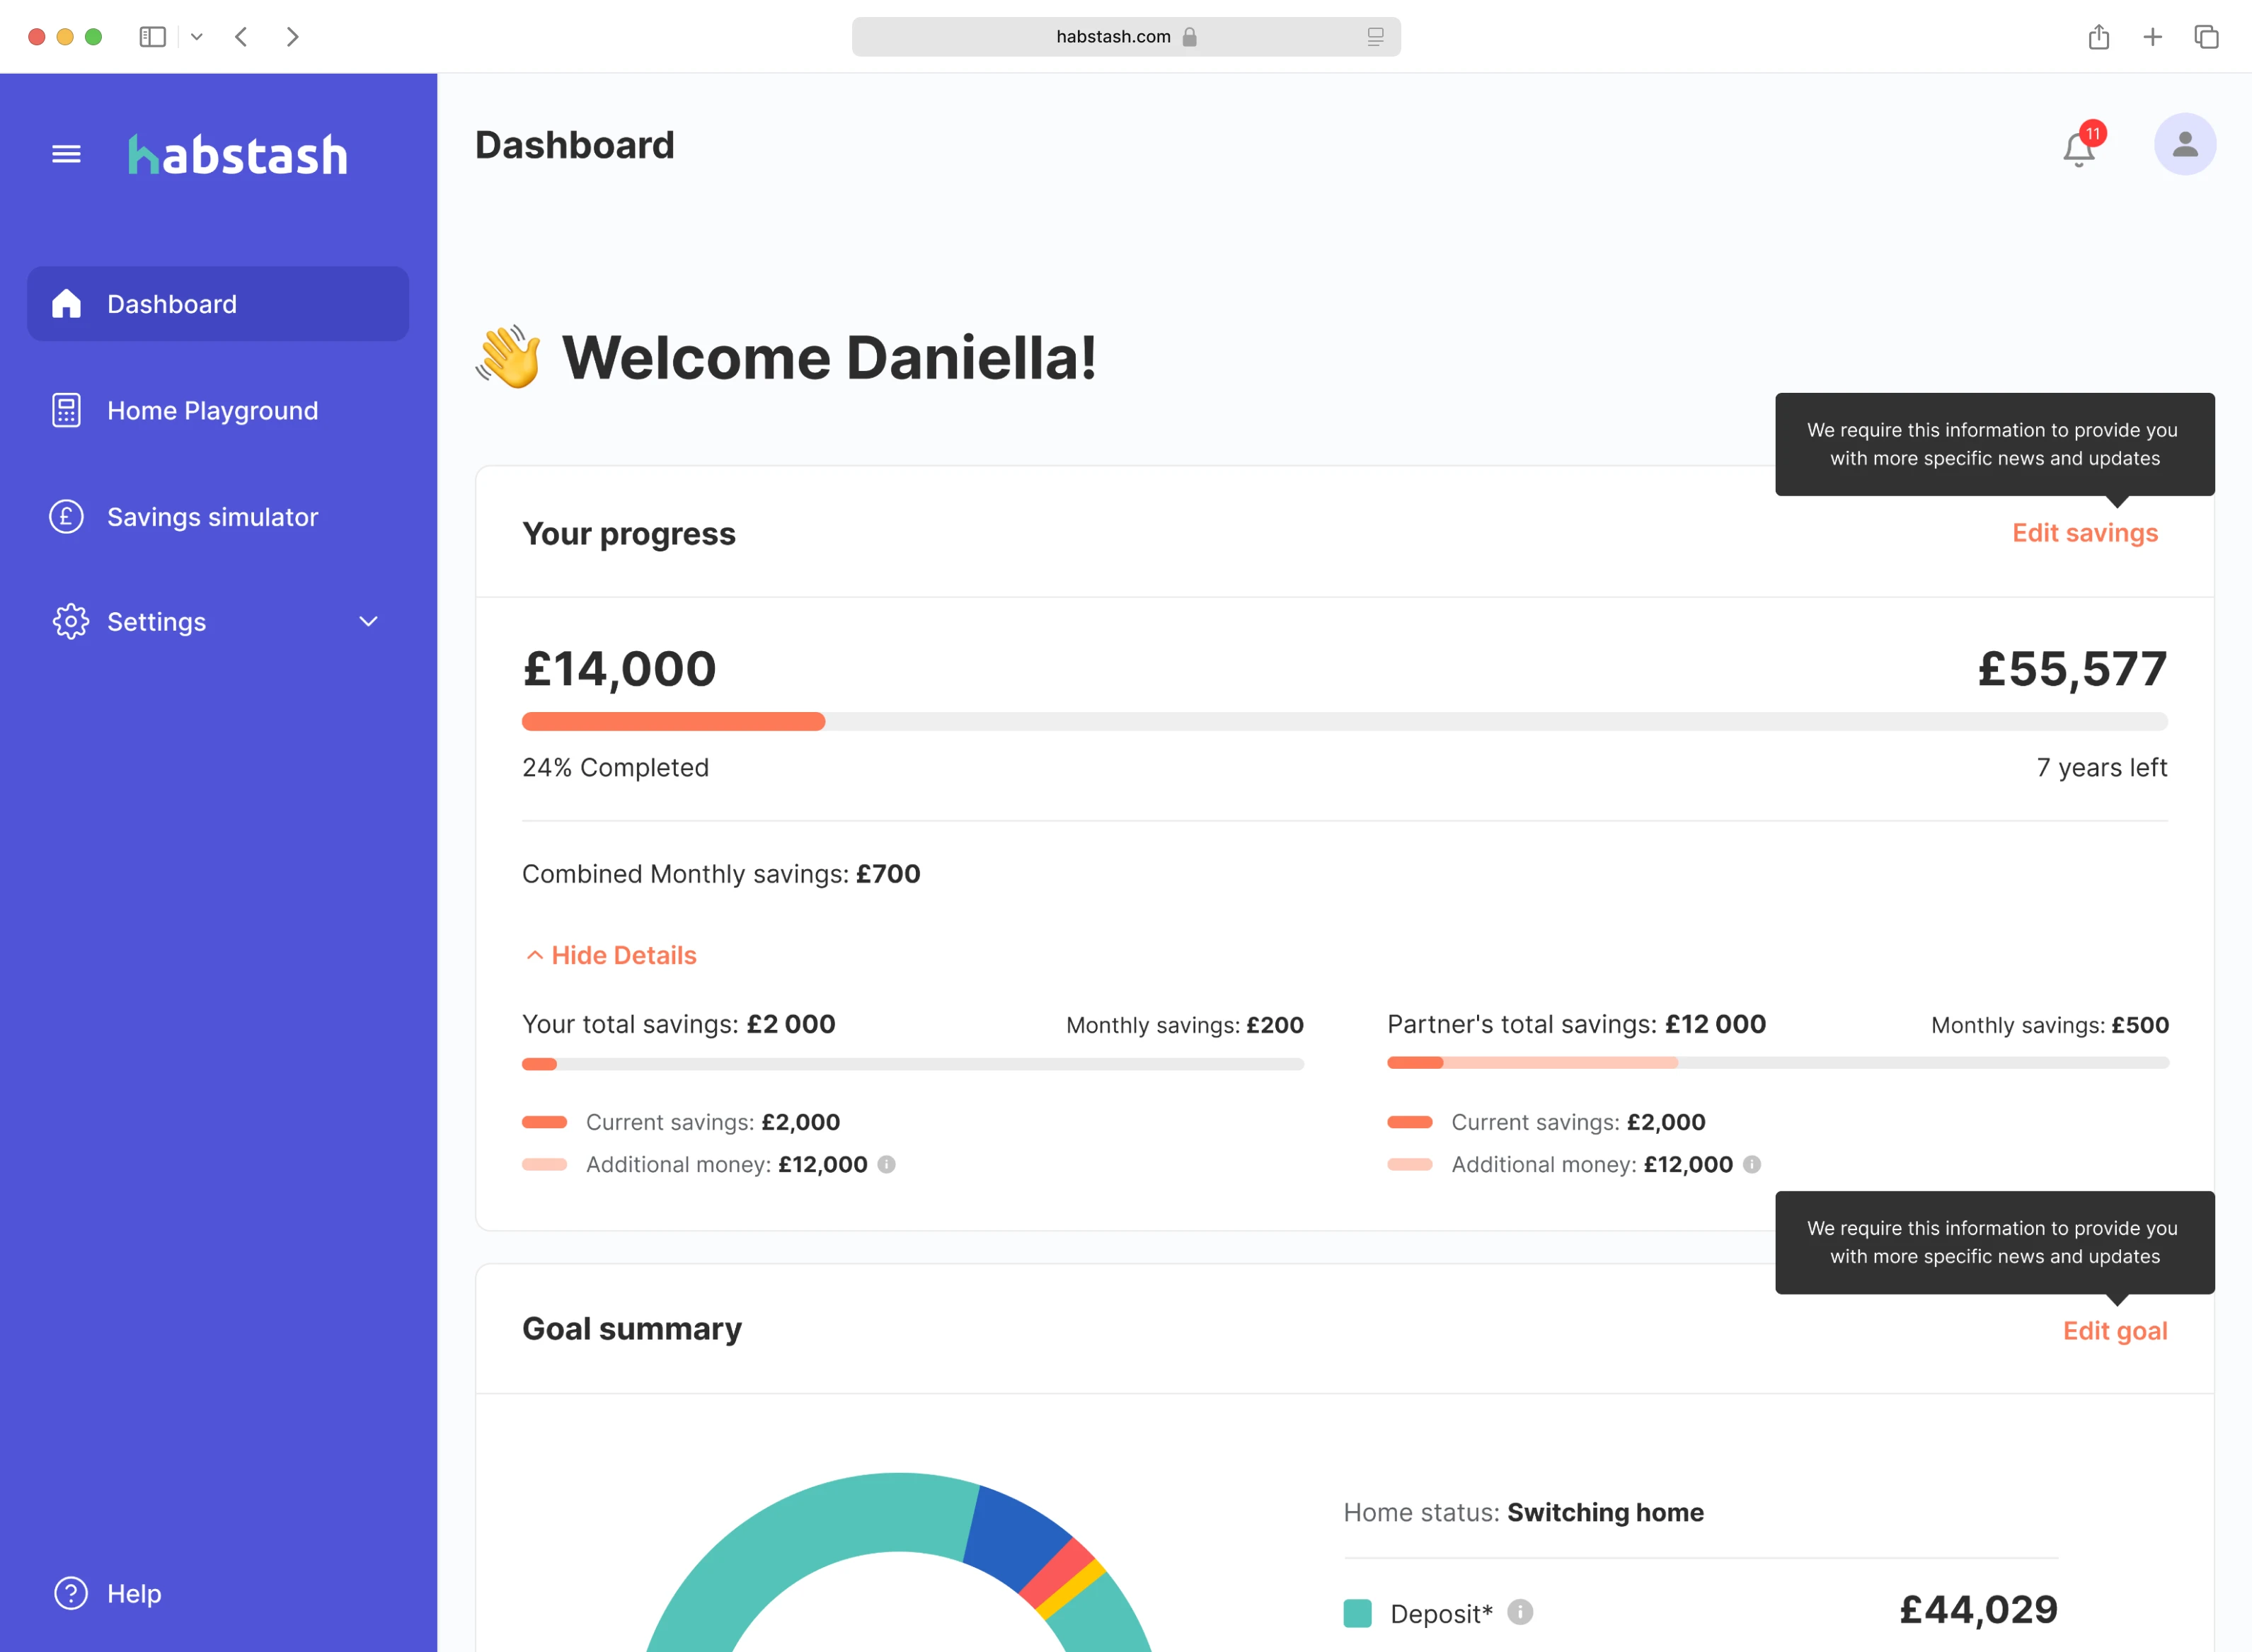
Task: Click Edit savings link
Action: pyautogui.click(x=2084, y=533)
